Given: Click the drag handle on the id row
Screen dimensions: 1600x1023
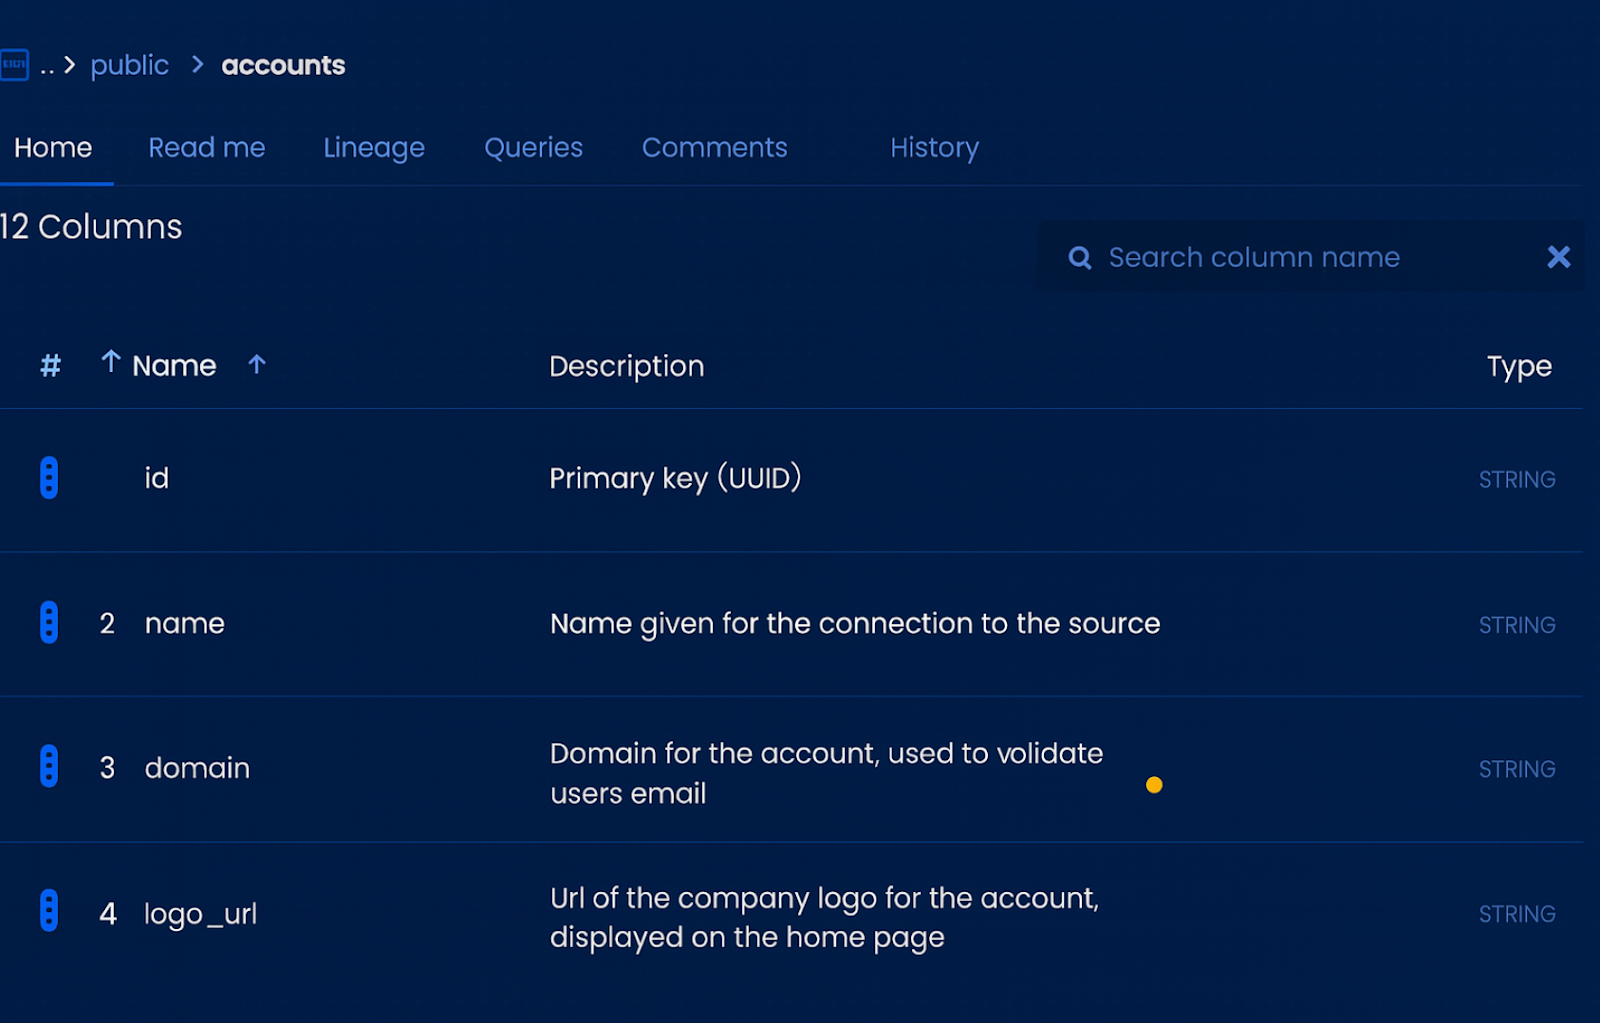Looking at the screenshot, I should [x=47, y=478].
